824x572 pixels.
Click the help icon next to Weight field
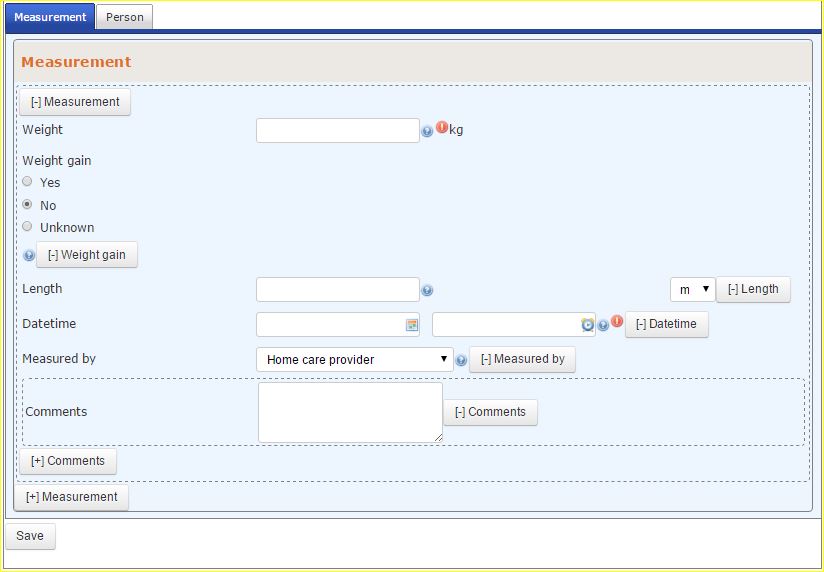(x=427, y=131)
